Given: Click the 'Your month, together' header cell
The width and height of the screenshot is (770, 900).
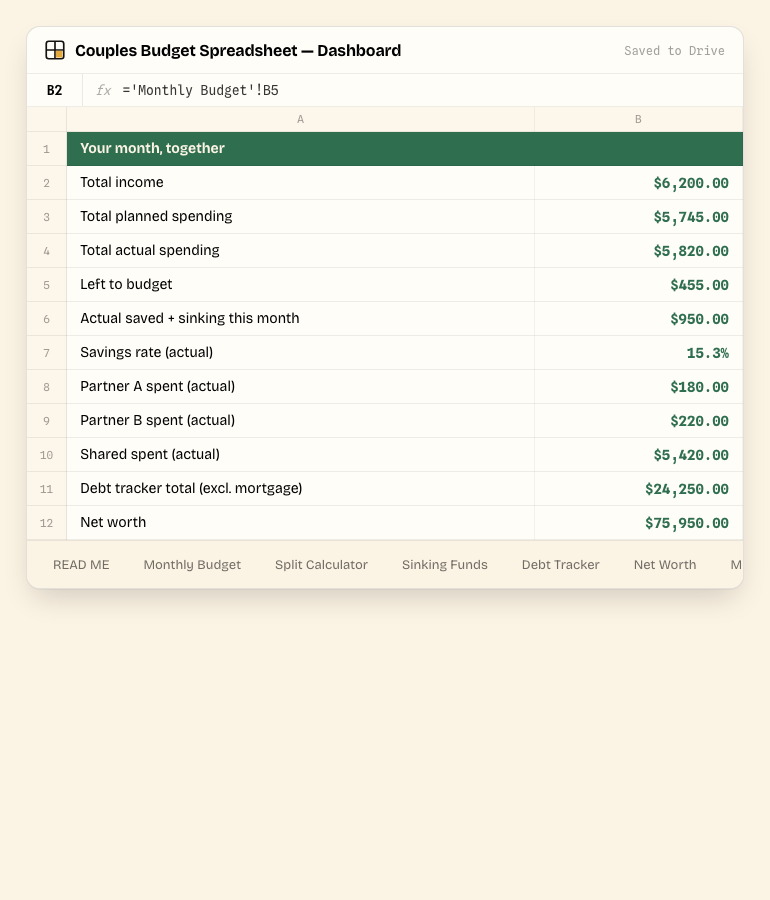Looking at the screenshot, I should tap(405, 149).
